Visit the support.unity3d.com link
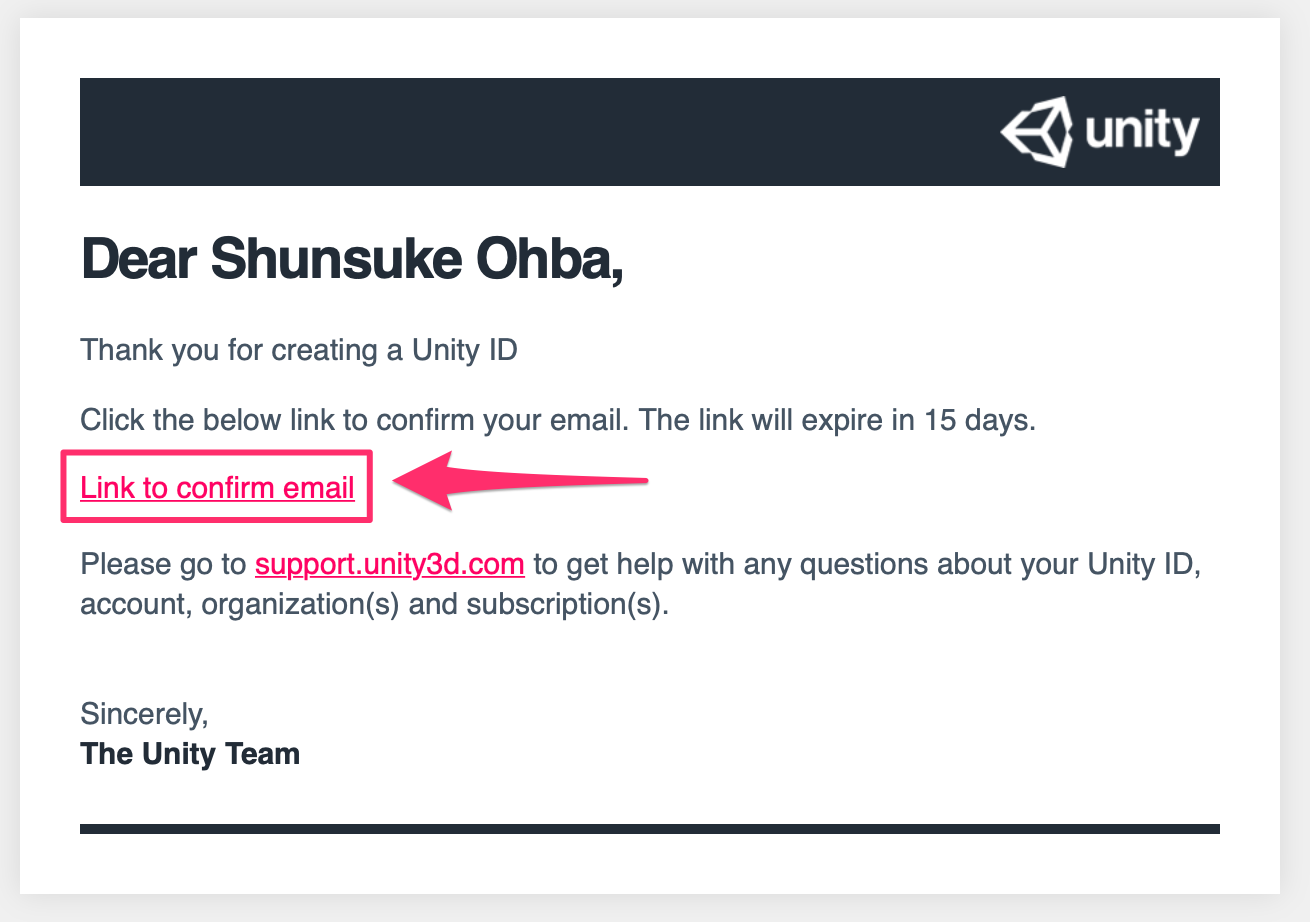 (x=390, y=564)
